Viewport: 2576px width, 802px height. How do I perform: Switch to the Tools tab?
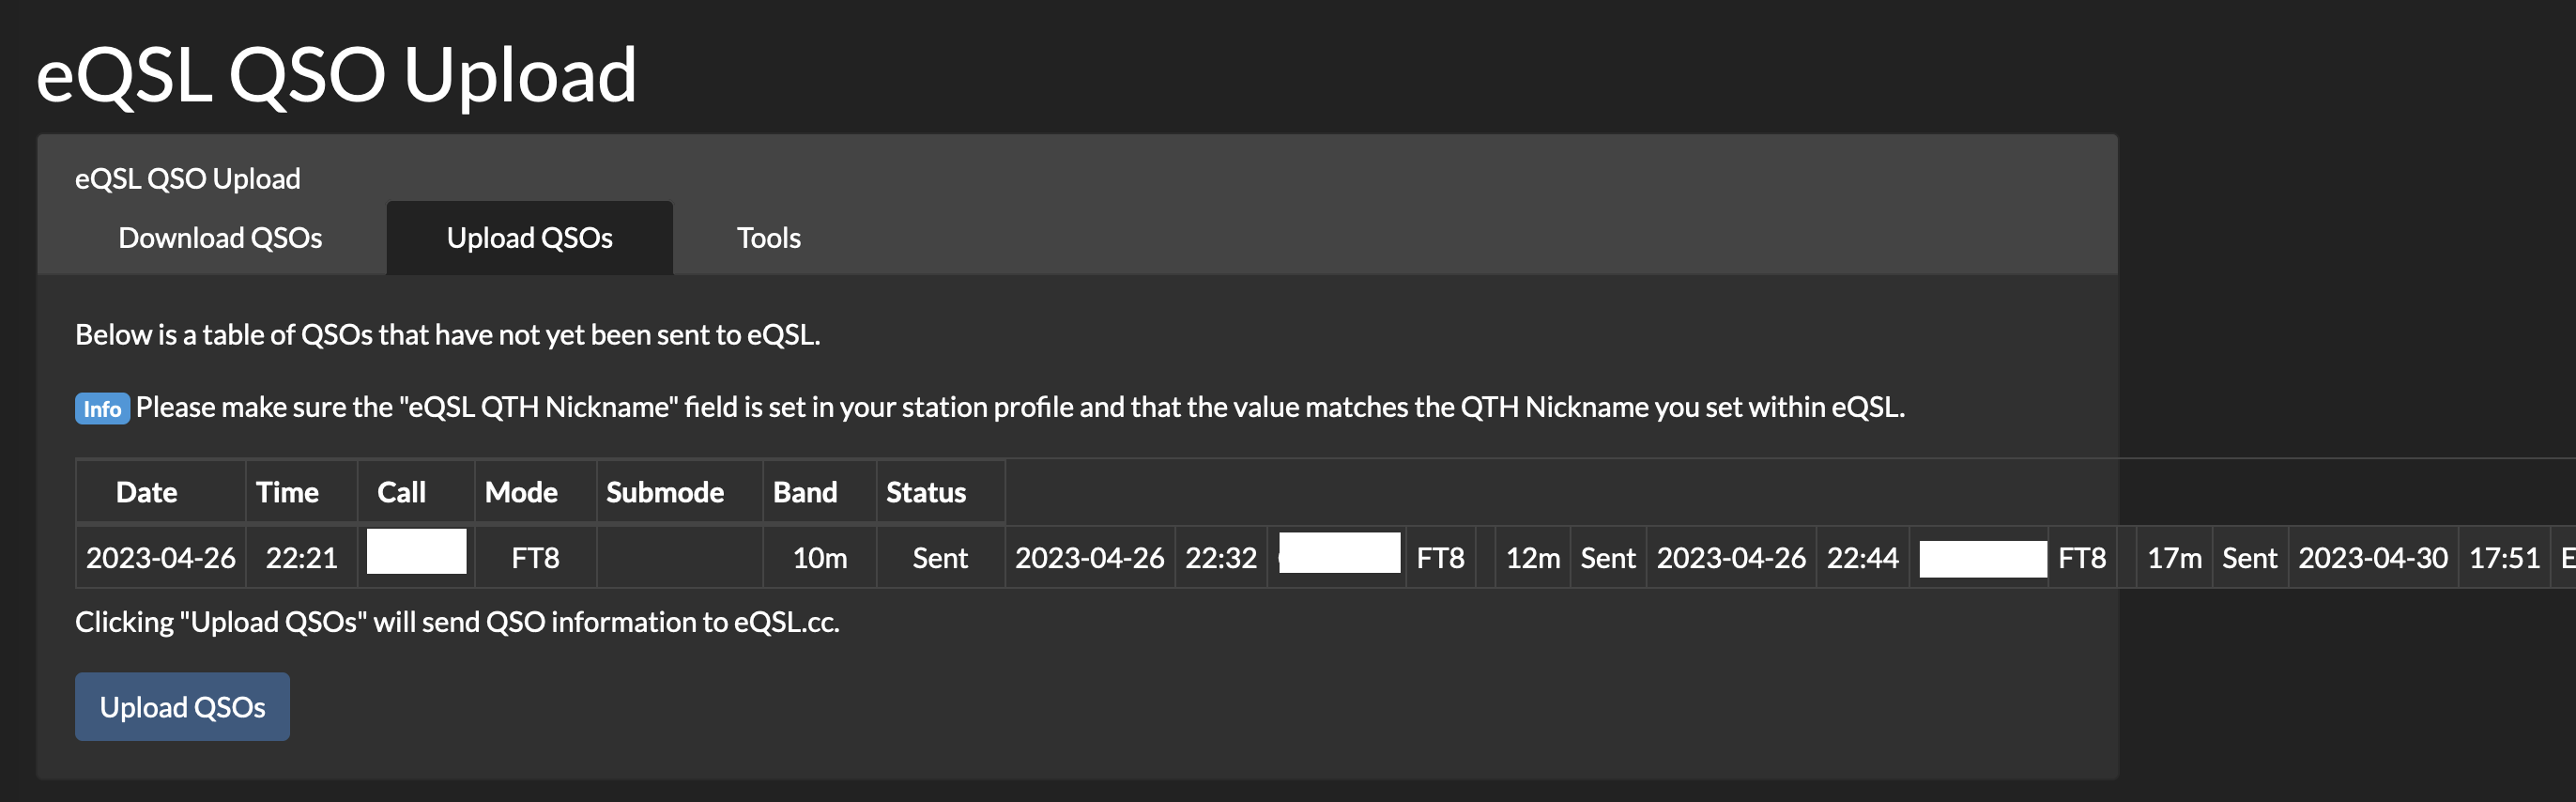768,237
